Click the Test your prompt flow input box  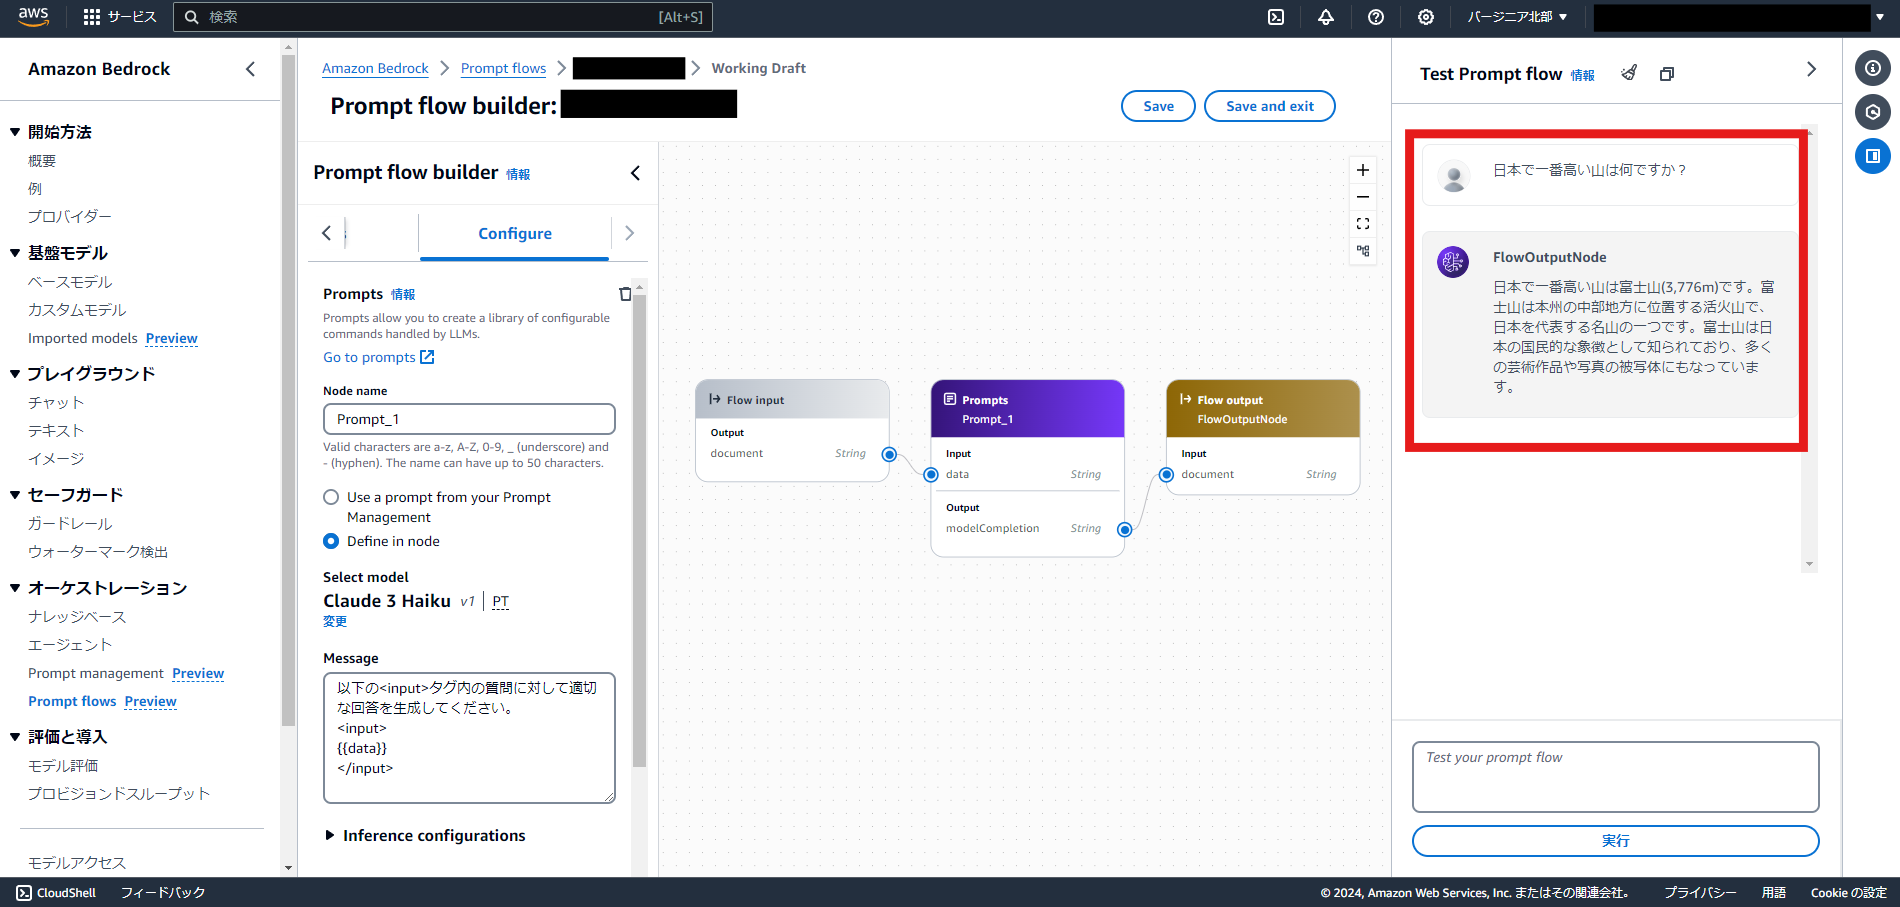coord(1615,777)
